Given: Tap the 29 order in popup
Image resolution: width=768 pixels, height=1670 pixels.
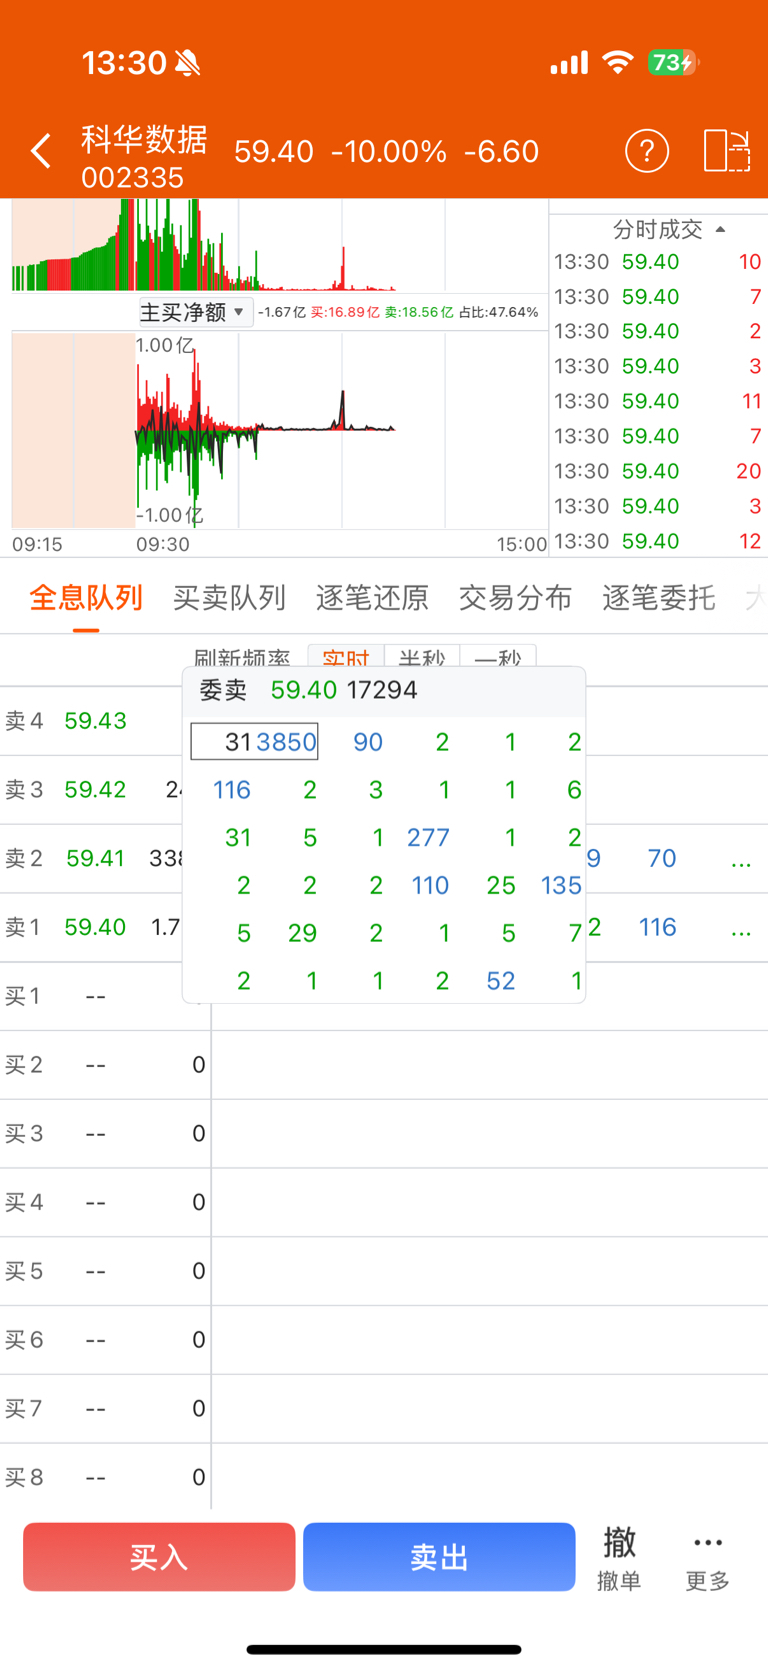Looking at the screenshot, I should click(302, 933).
